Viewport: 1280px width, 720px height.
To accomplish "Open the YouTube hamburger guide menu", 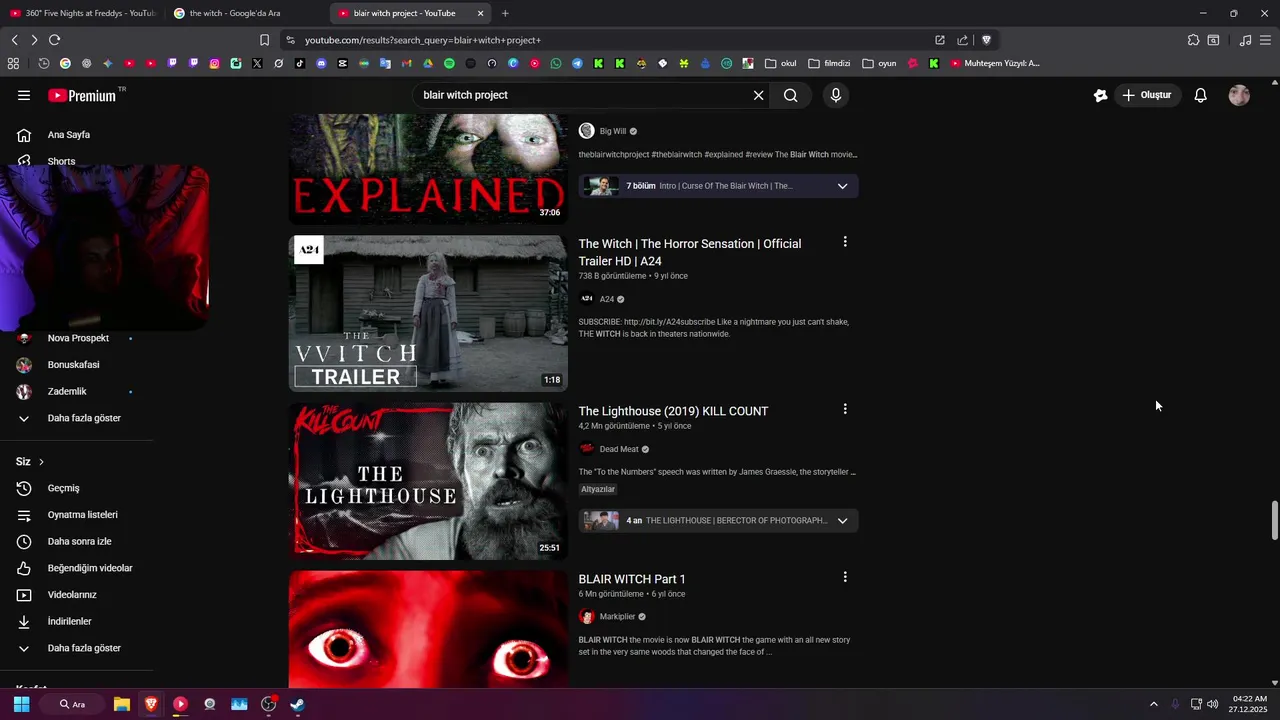I will (24, 95).
